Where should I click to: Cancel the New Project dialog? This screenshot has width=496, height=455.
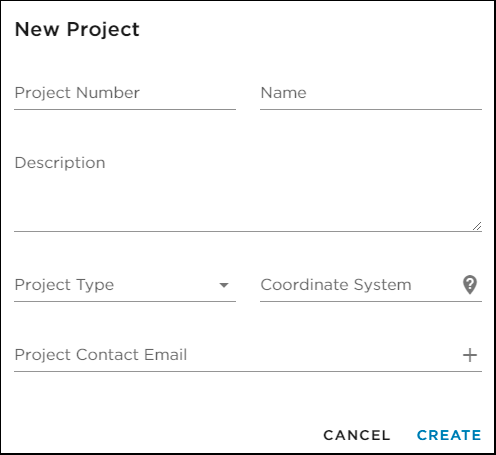point(357,435)
